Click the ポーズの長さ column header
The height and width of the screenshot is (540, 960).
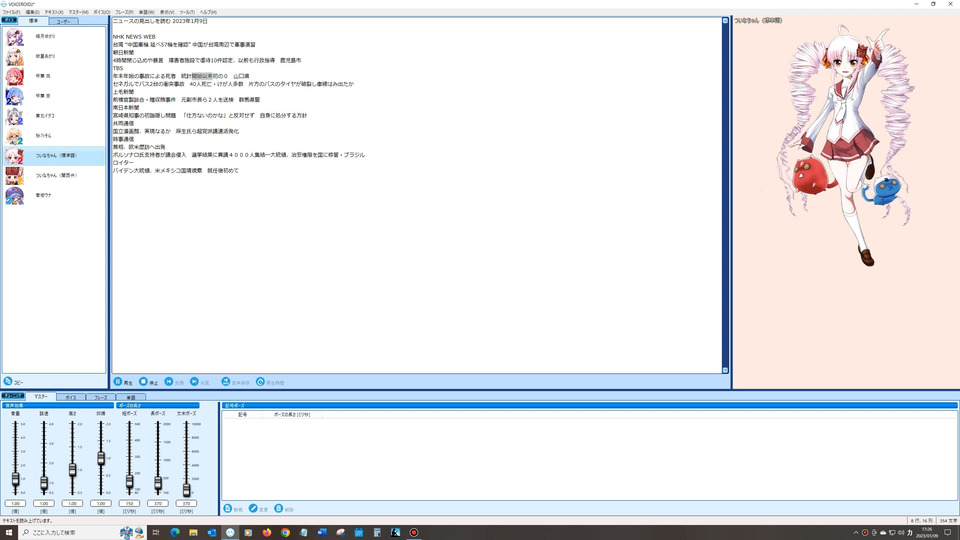click(x=292, y=414)
